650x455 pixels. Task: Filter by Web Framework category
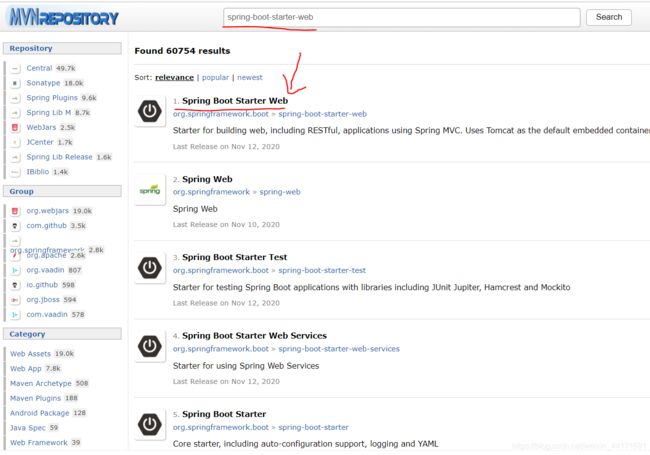pos(39,443)
